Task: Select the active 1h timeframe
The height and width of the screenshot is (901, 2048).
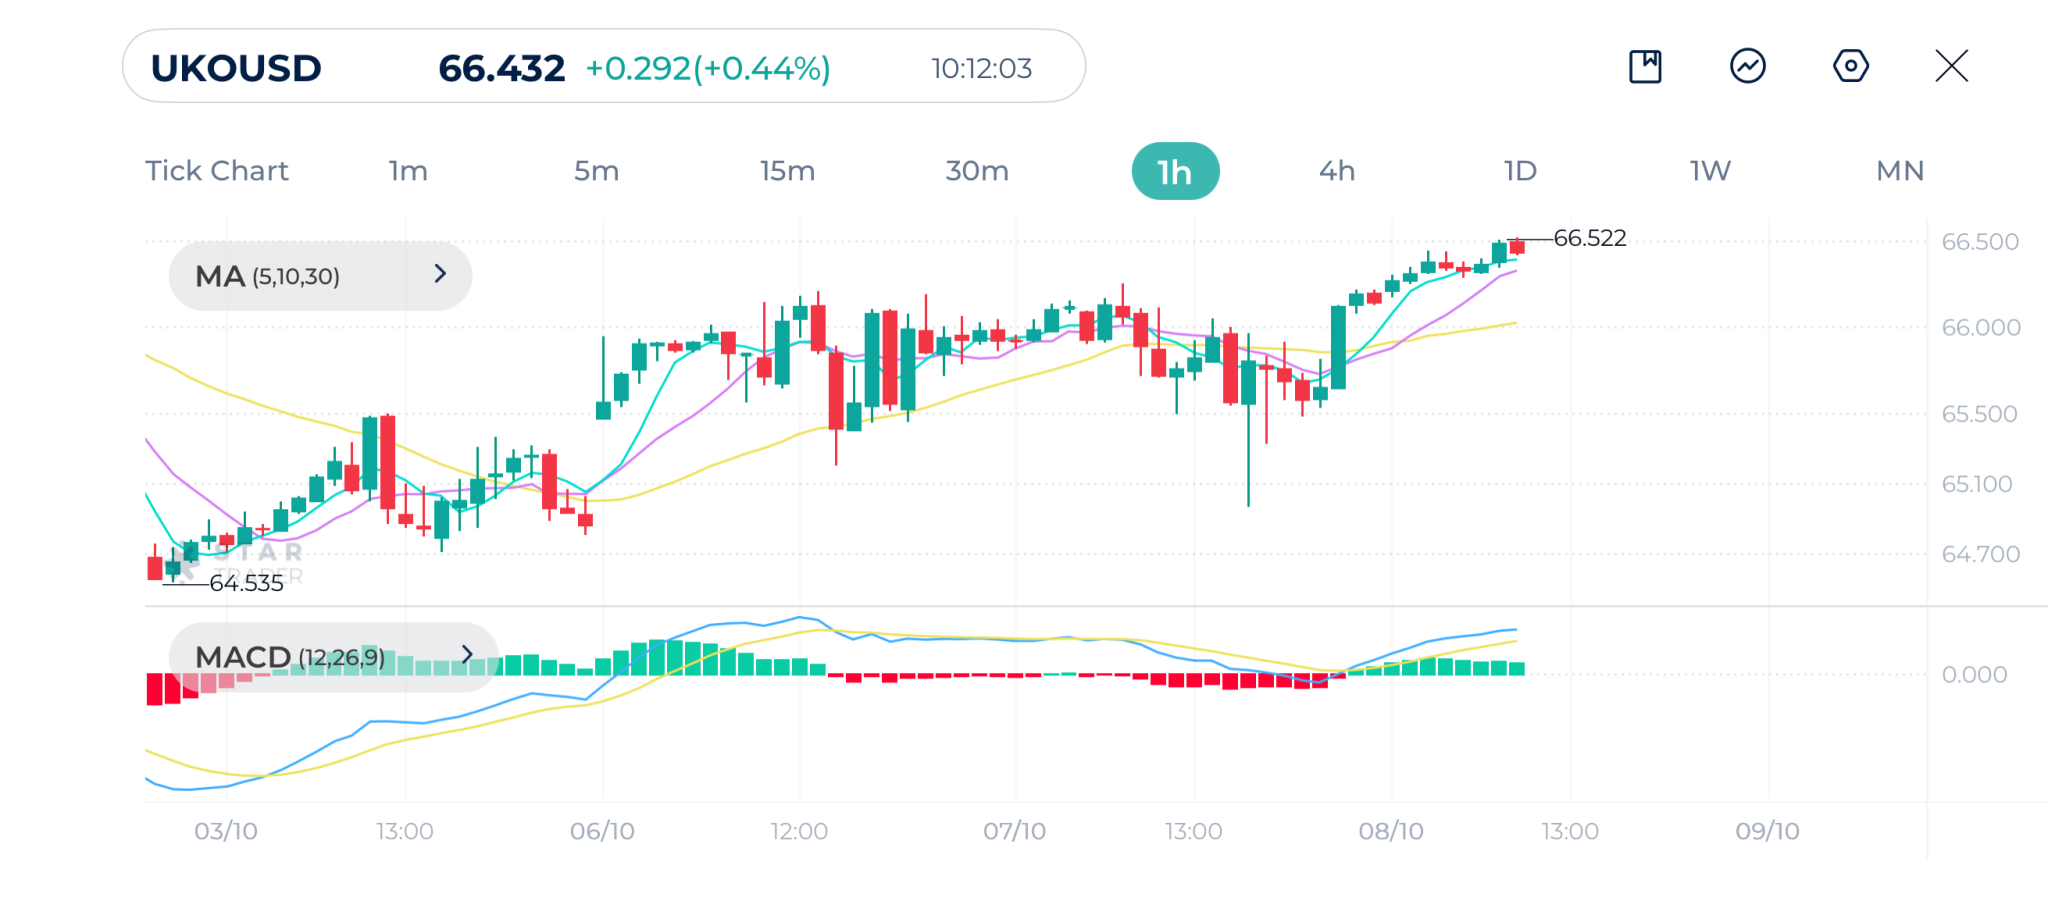Action: click(x=1175, y=172)
